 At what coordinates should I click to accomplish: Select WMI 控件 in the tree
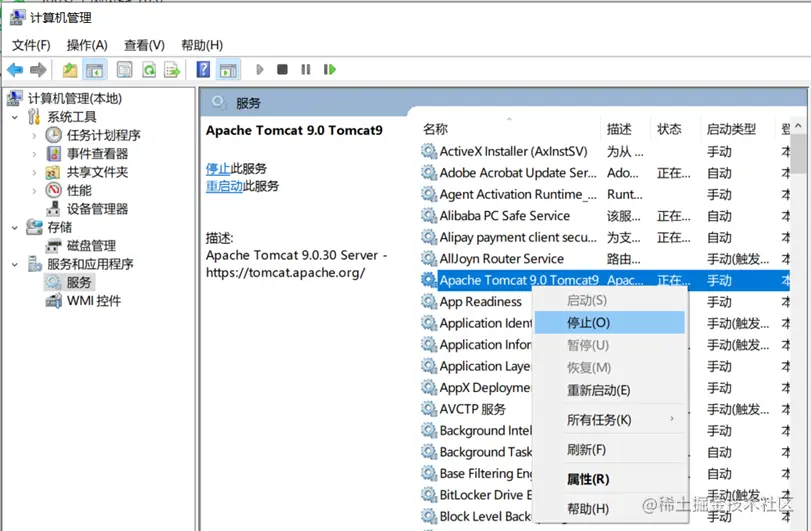tap(94, 301)
